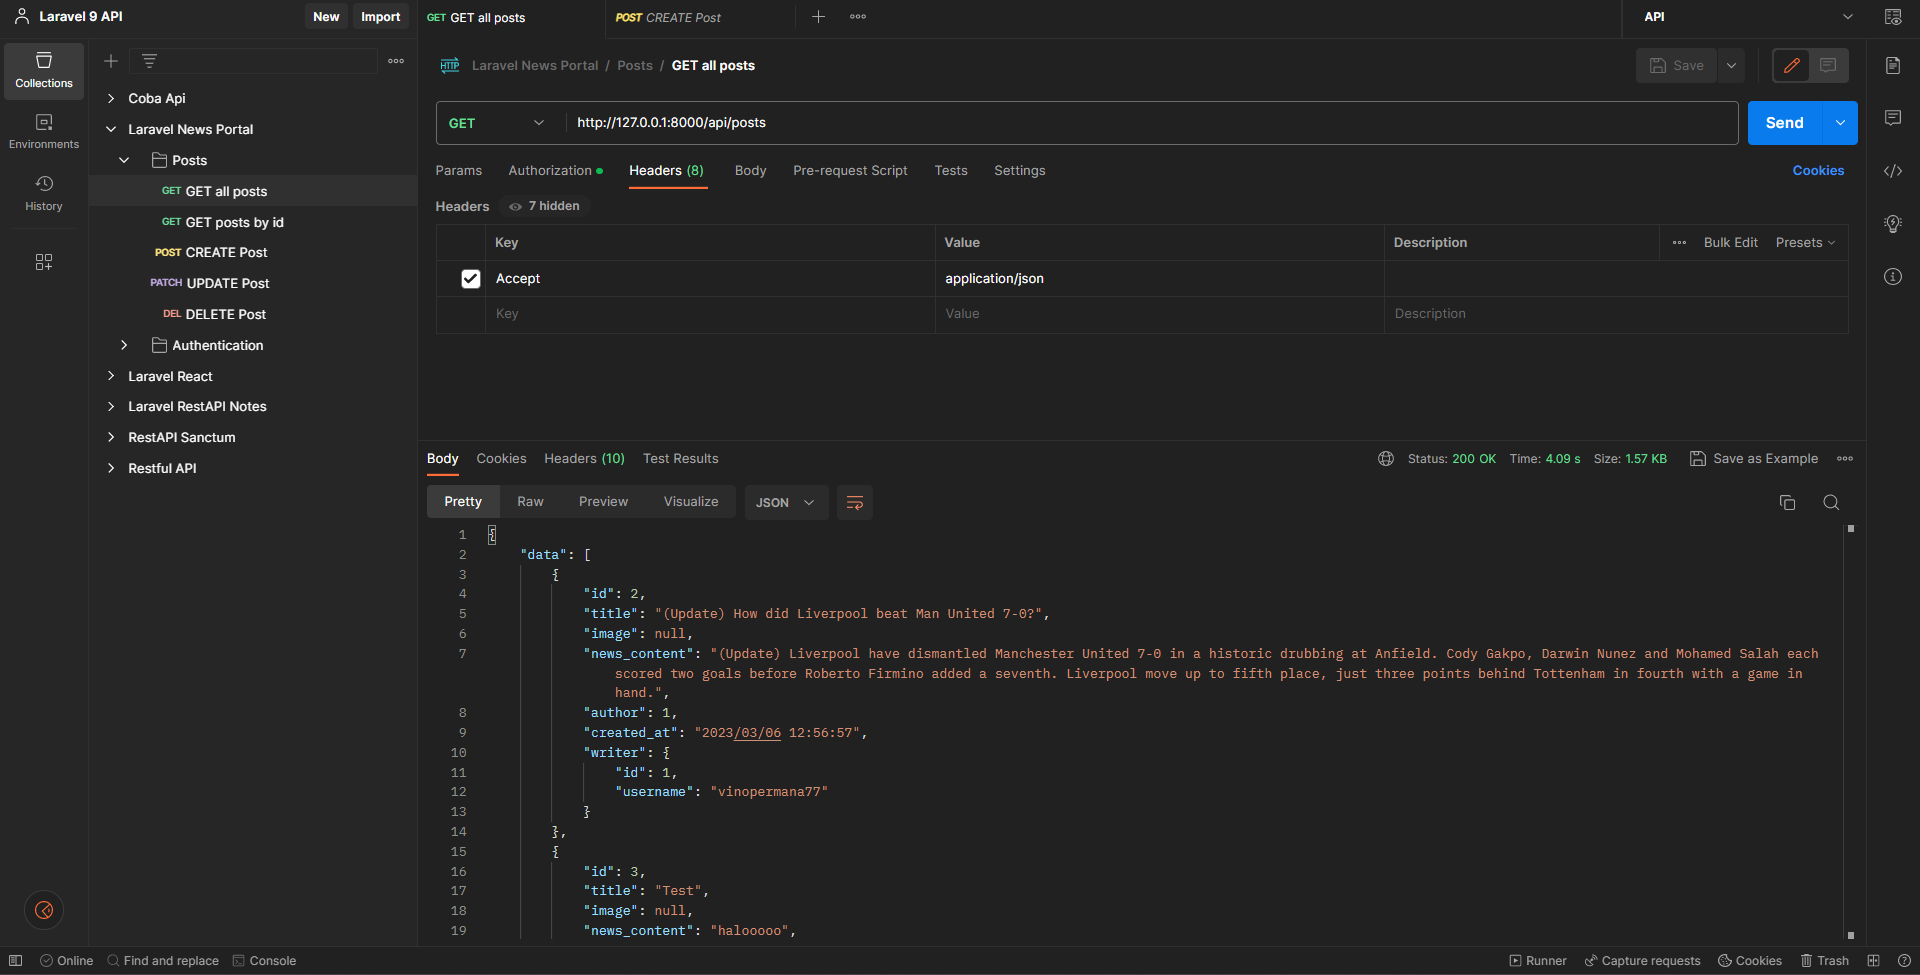Copy the response body with copy icon

point(1787,502)
